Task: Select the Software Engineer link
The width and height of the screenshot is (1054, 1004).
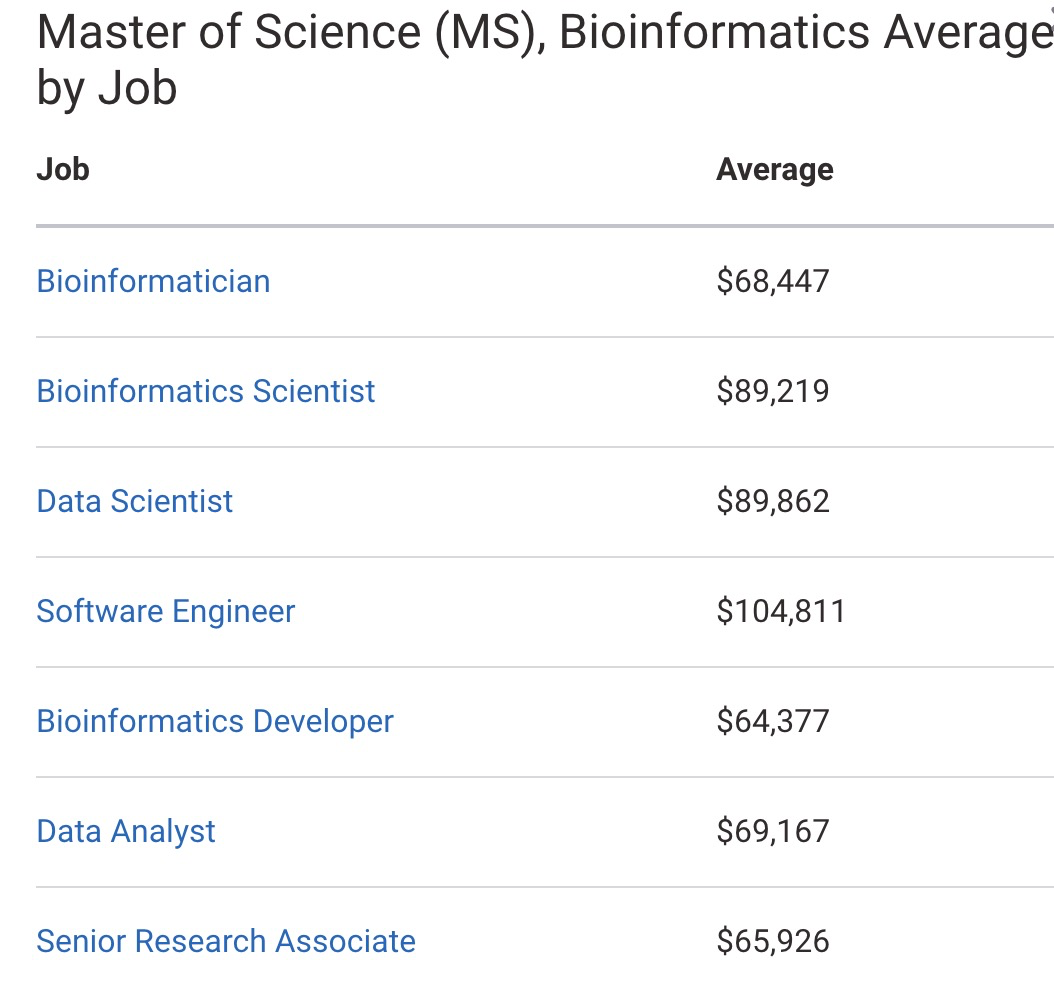Action: coord(166,611)
